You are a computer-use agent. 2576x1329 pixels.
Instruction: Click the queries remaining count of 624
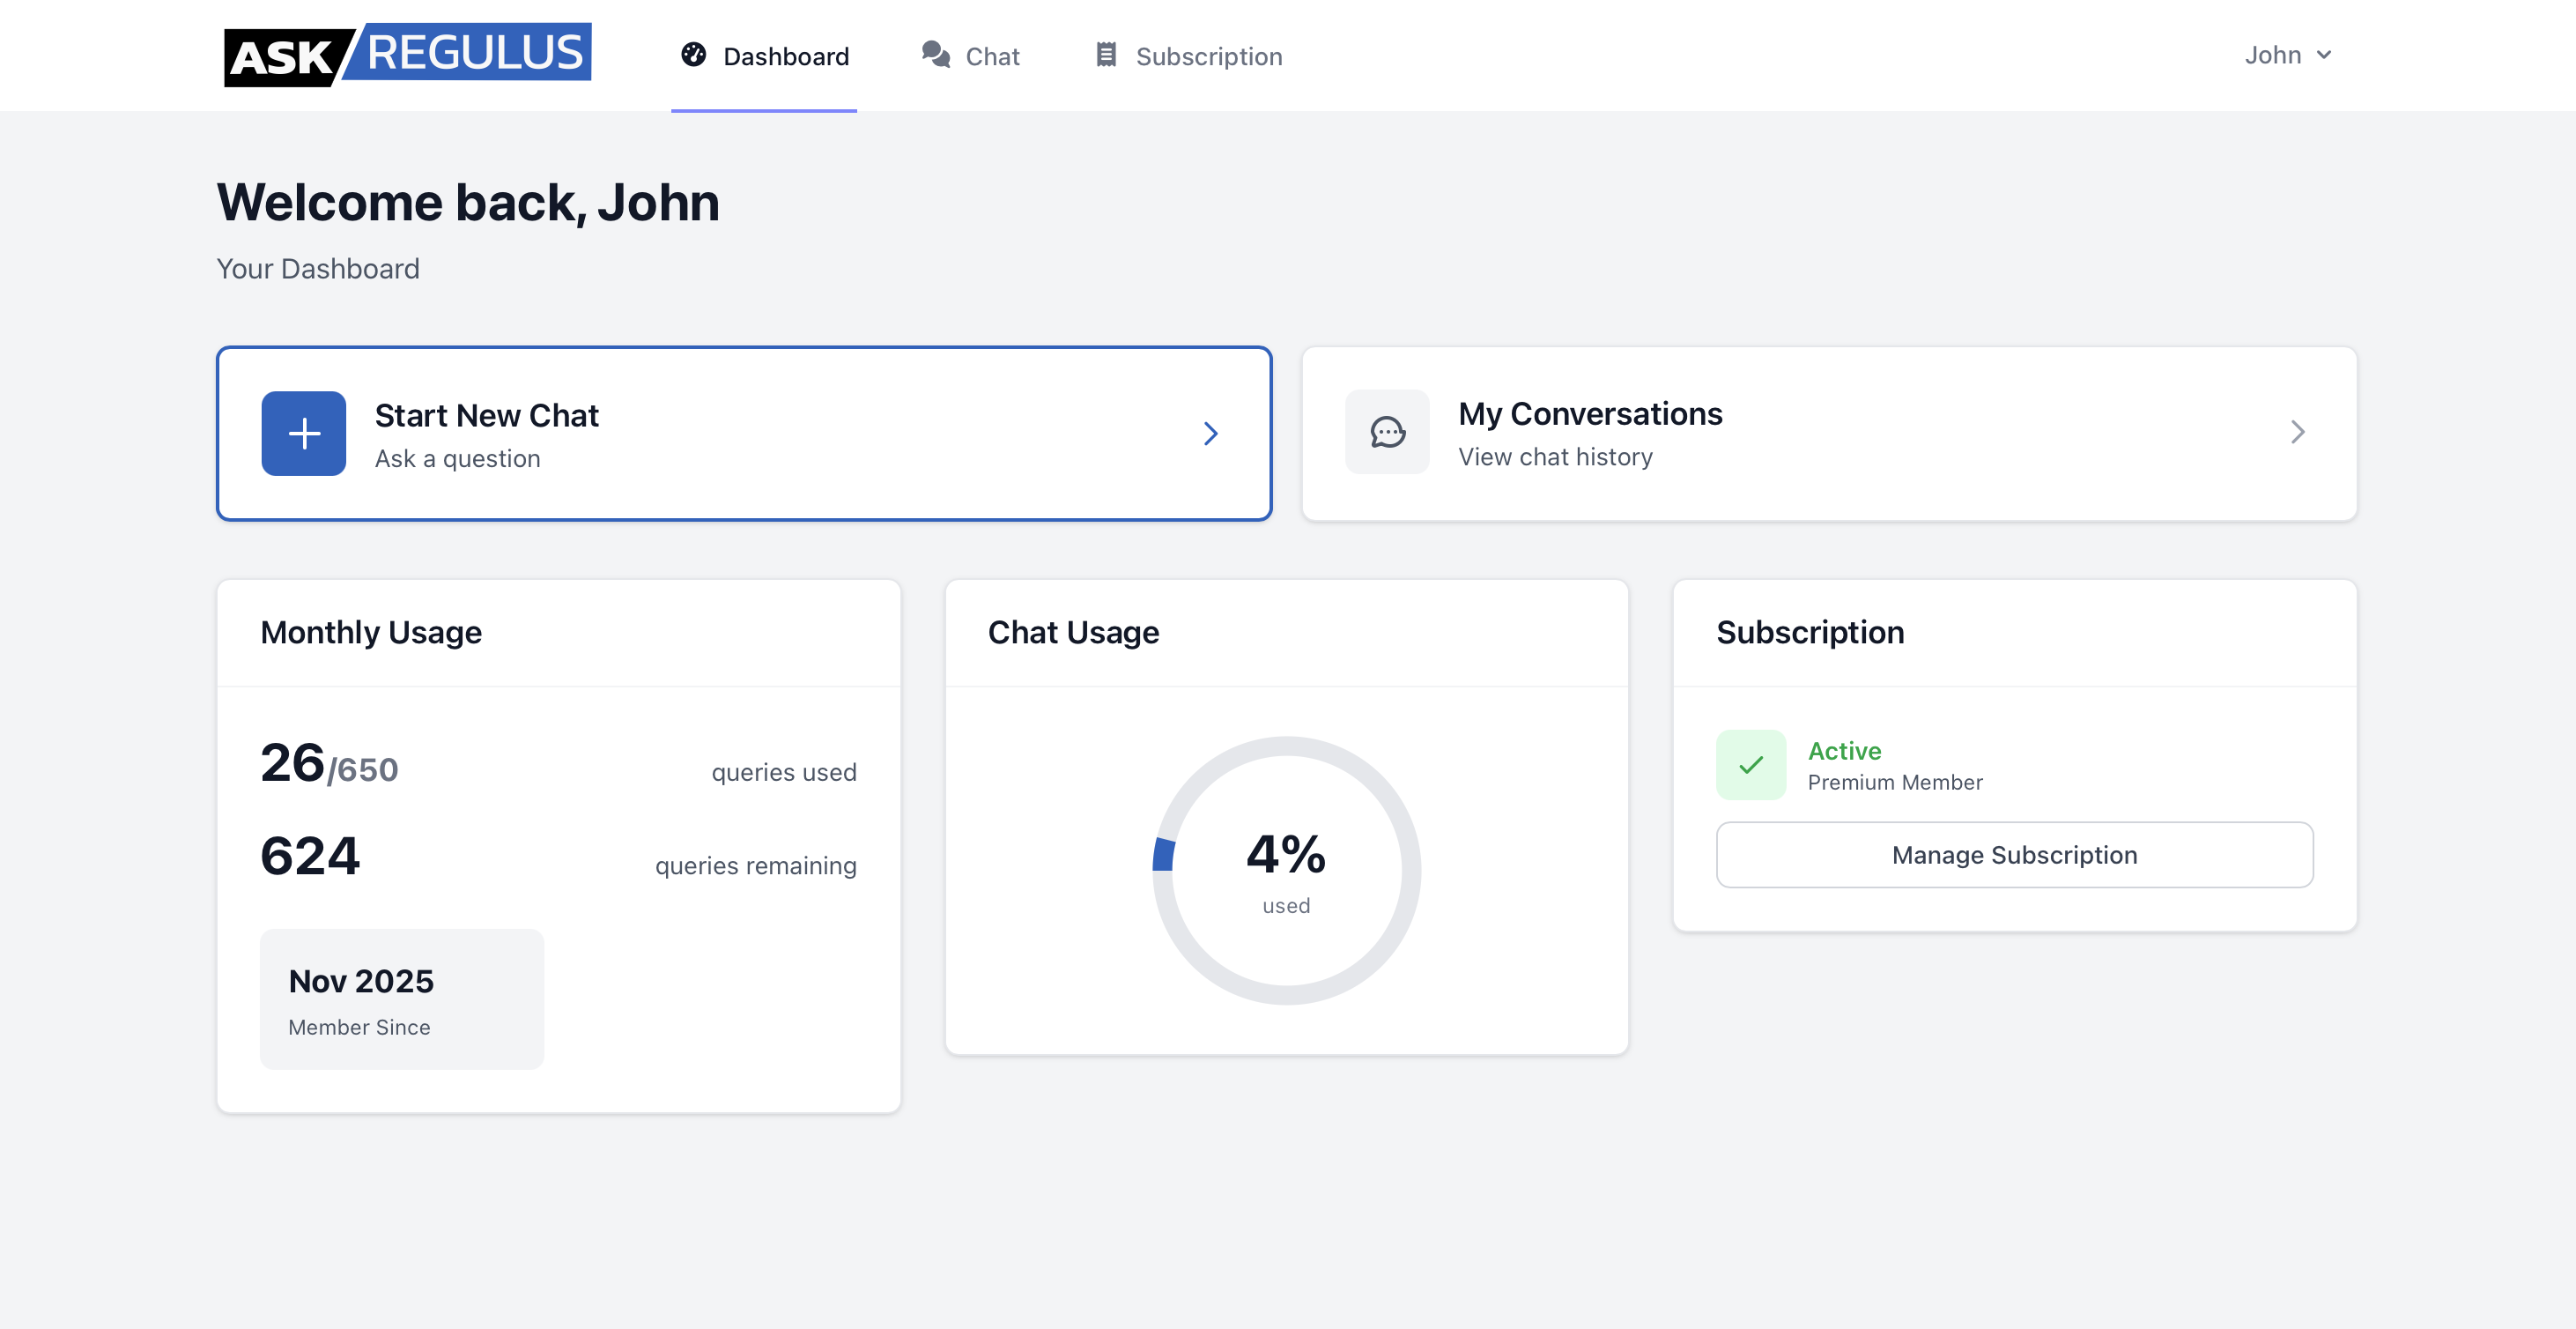click(x=309, y=855)
